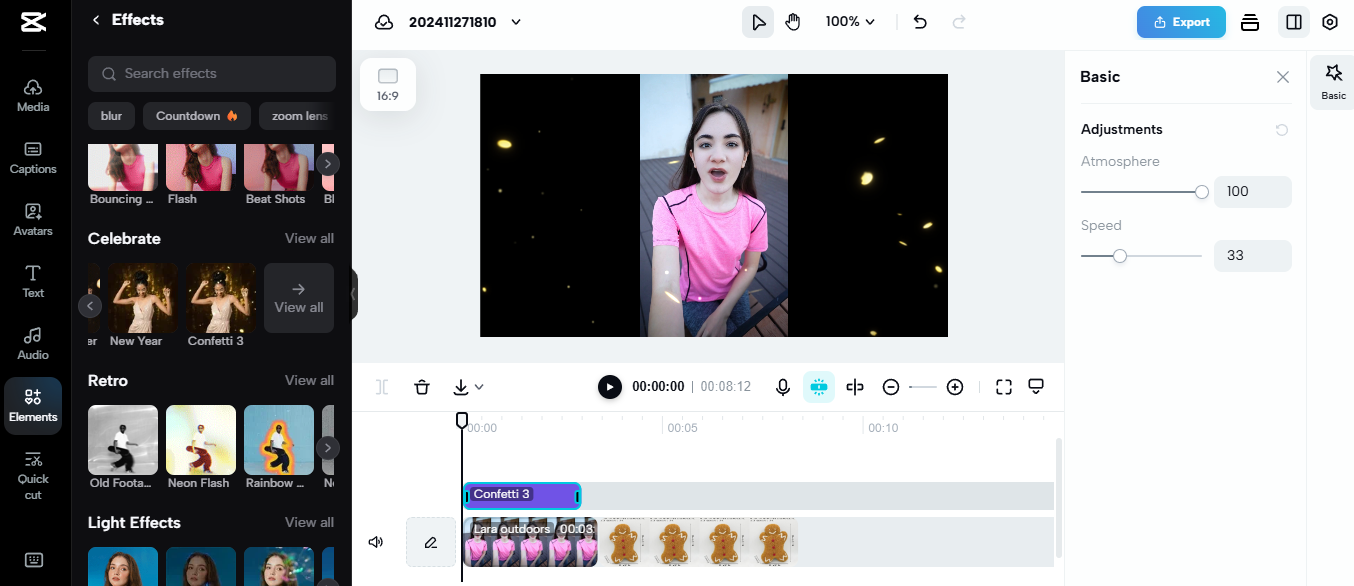The width and height of the screenshot is (1354, 586).
Task: Open the Captions panel
Action: pyautogui.click(x=33, y=158)
